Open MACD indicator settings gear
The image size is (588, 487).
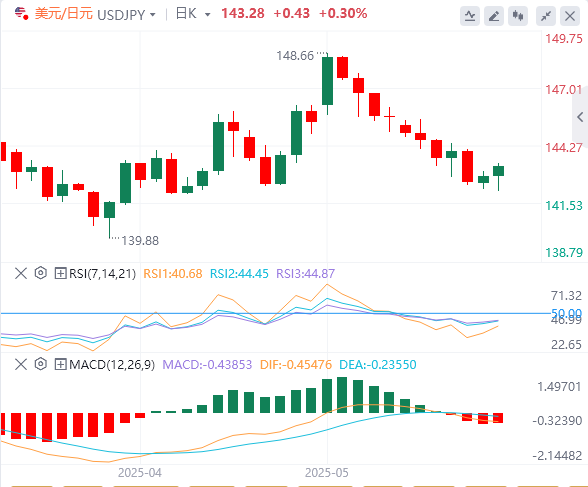tap(40, 364)
